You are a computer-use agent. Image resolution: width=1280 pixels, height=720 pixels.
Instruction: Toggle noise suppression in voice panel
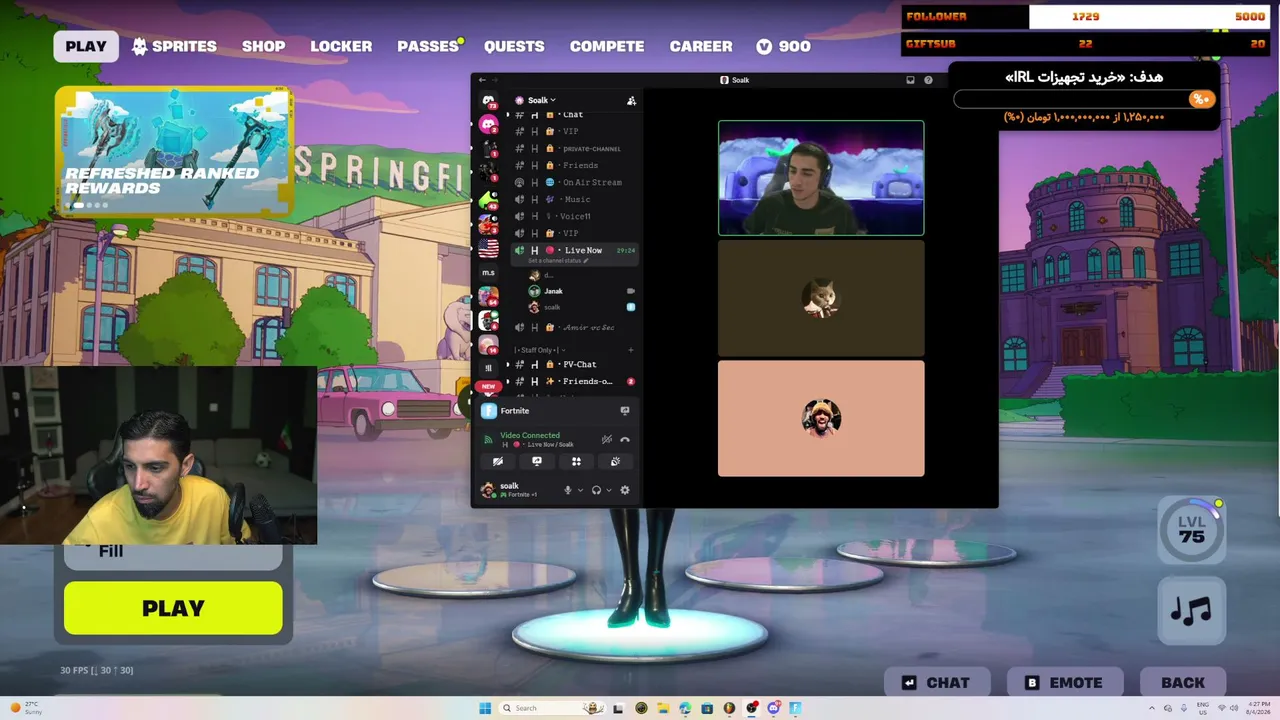[606, 439]
